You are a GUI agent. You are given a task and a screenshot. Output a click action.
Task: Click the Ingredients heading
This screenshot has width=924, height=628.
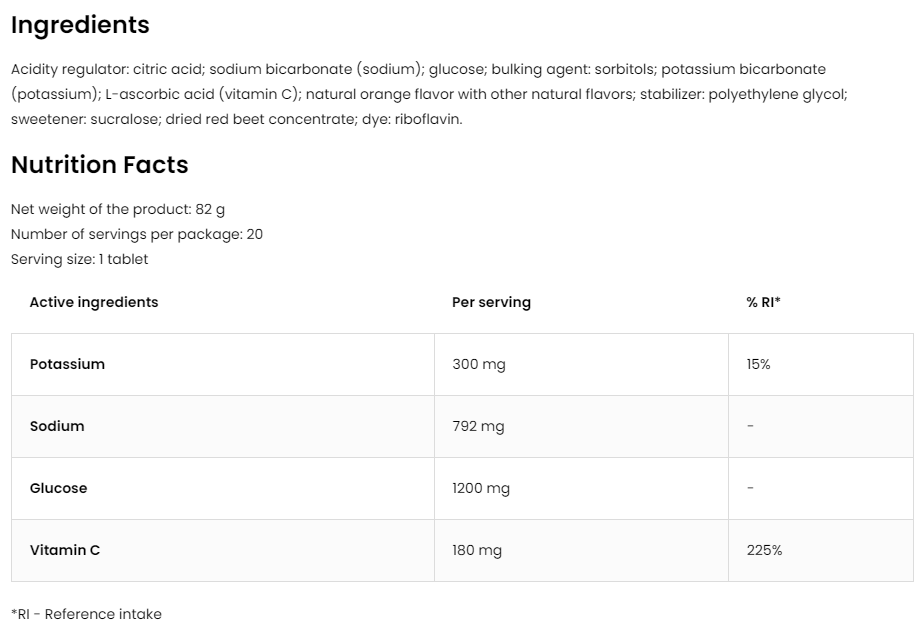pyautogui.click(x=80, y=25)
